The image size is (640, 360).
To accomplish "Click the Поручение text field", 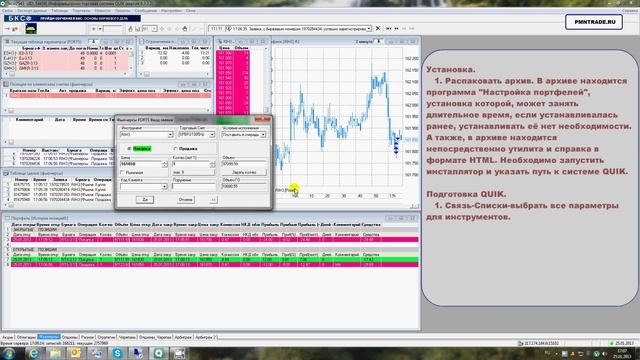I will tap(193, 187).
